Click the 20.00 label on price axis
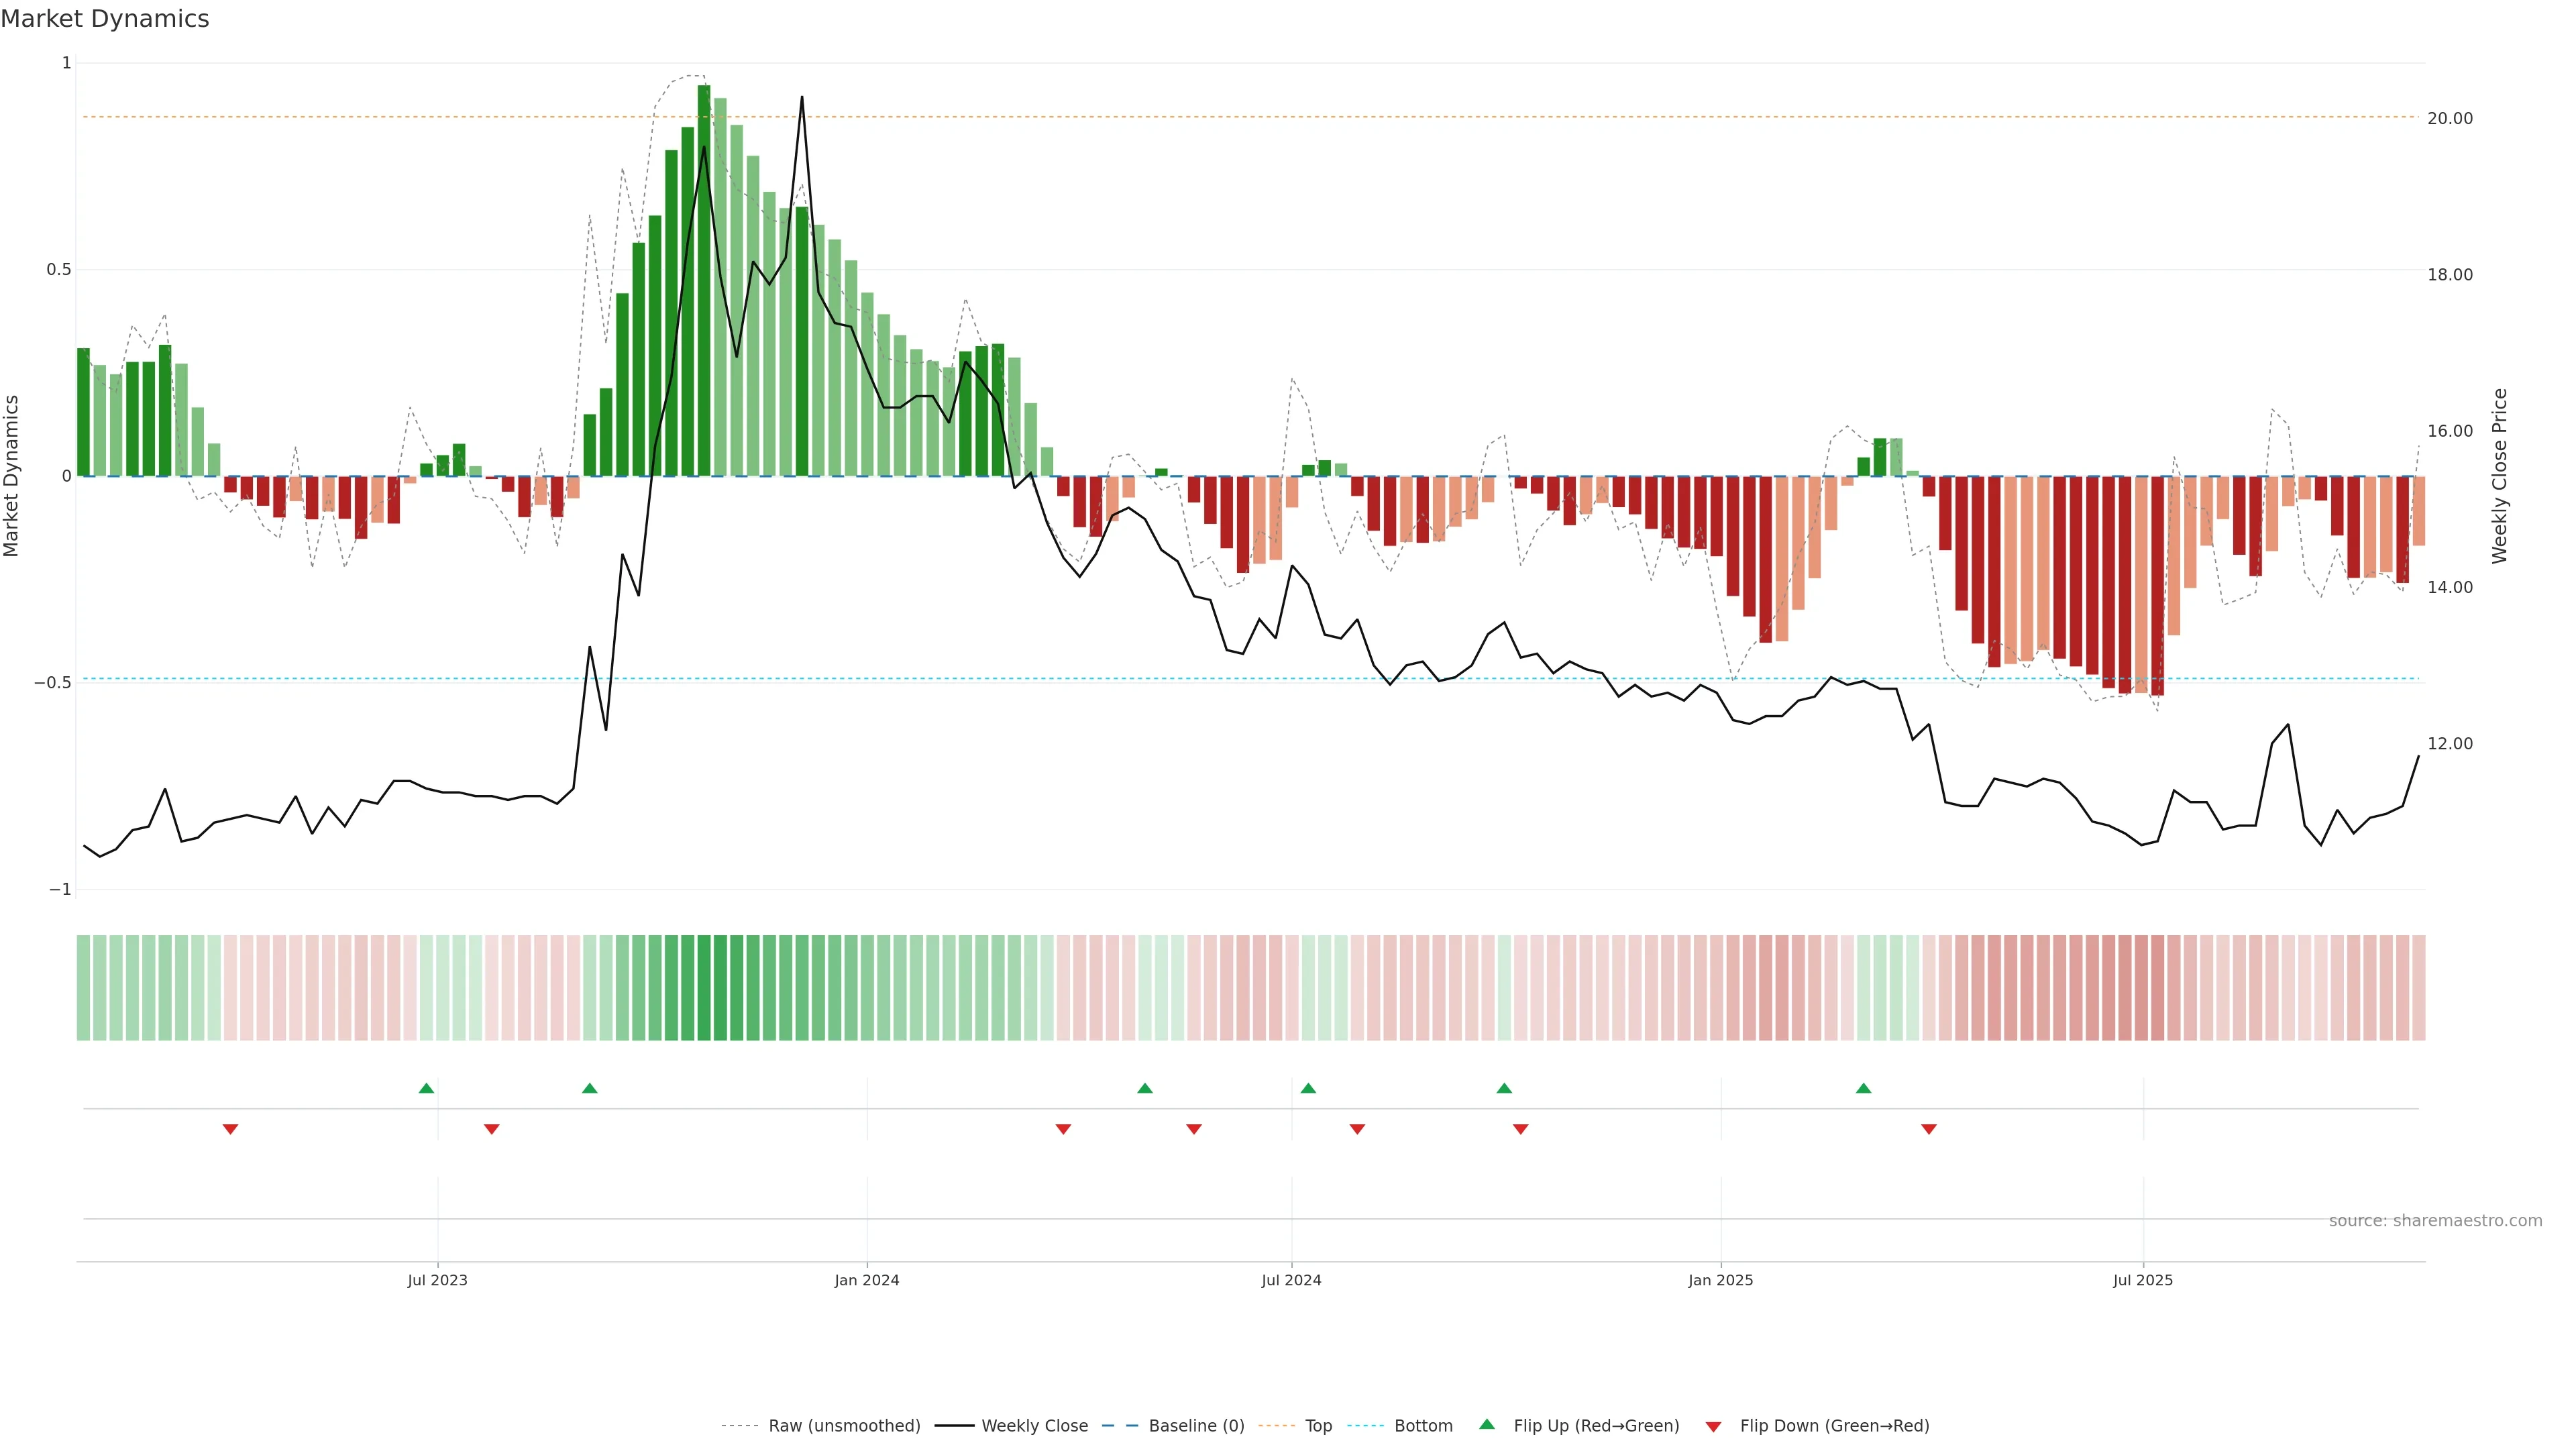The width and height of the screenshot is (2576, 1449). tap(2450, 118)
